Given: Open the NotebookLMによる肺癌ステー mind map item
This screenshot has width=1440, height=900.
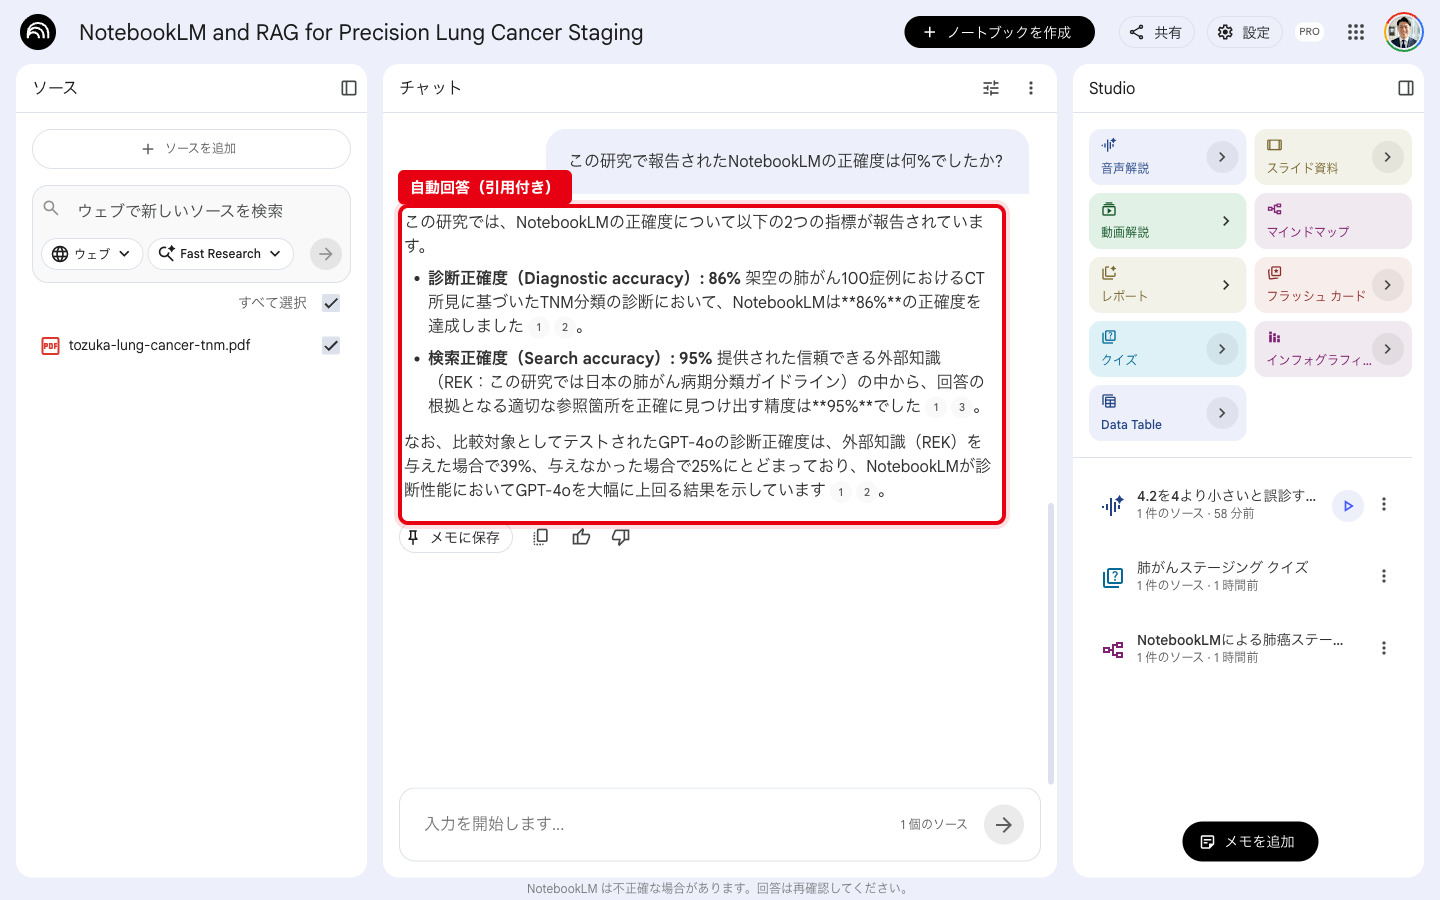Looking at the screenshot, I should (1240, 648).
